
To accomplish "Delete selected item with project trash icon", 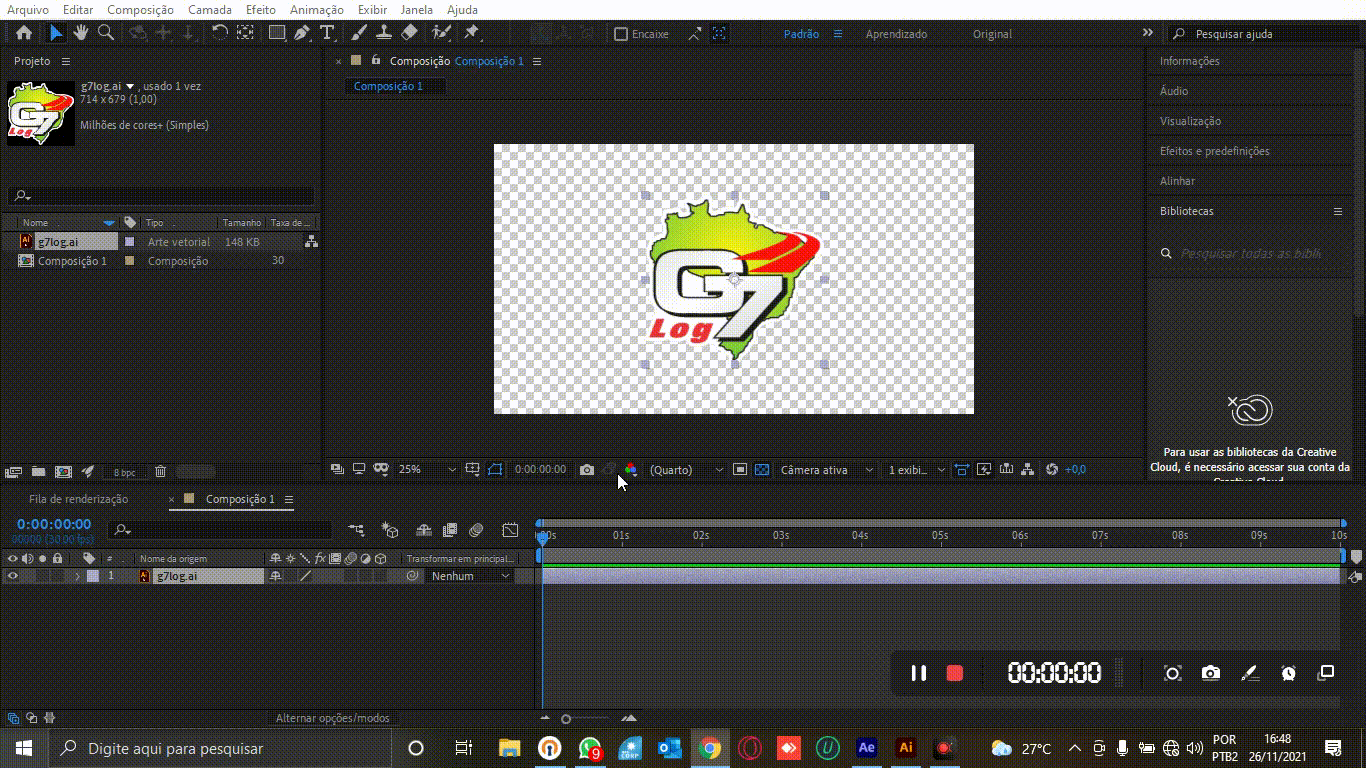I will click(160, 472).
